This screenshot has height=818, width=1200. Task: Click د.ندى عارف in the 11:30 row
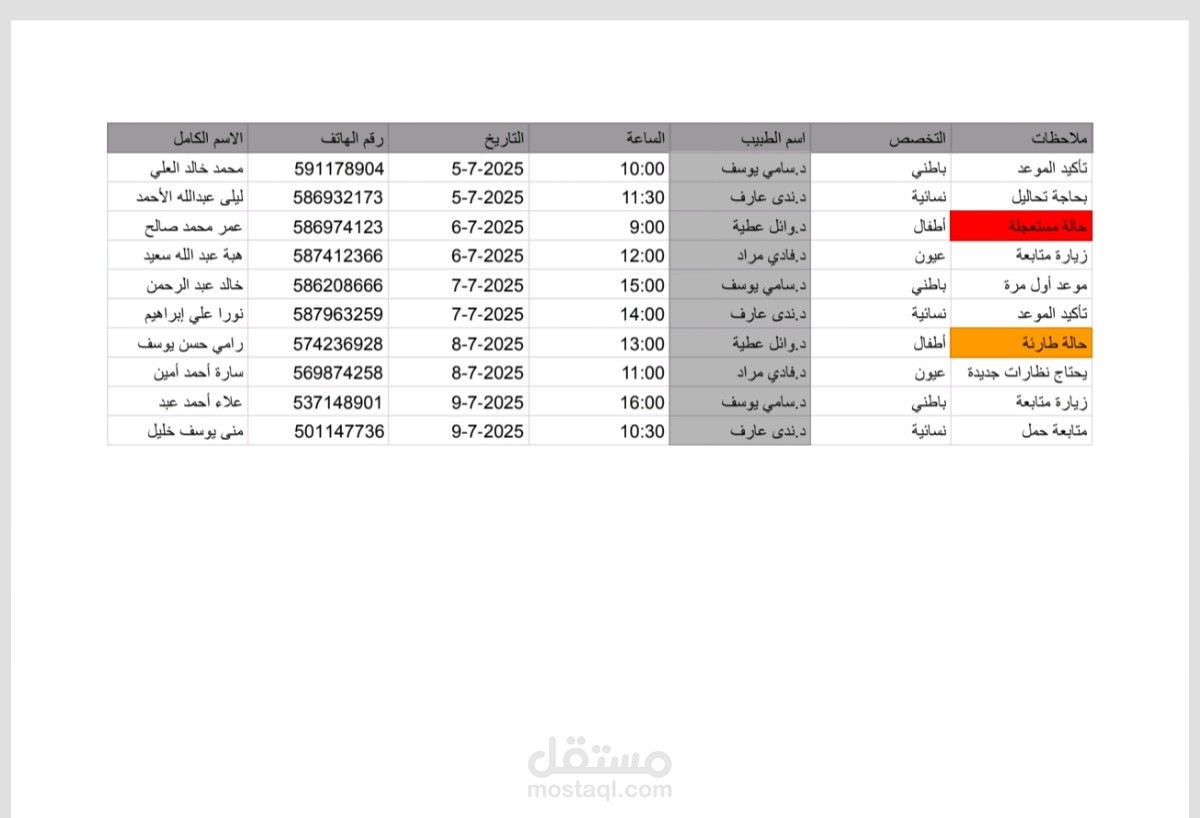[769, 197]
